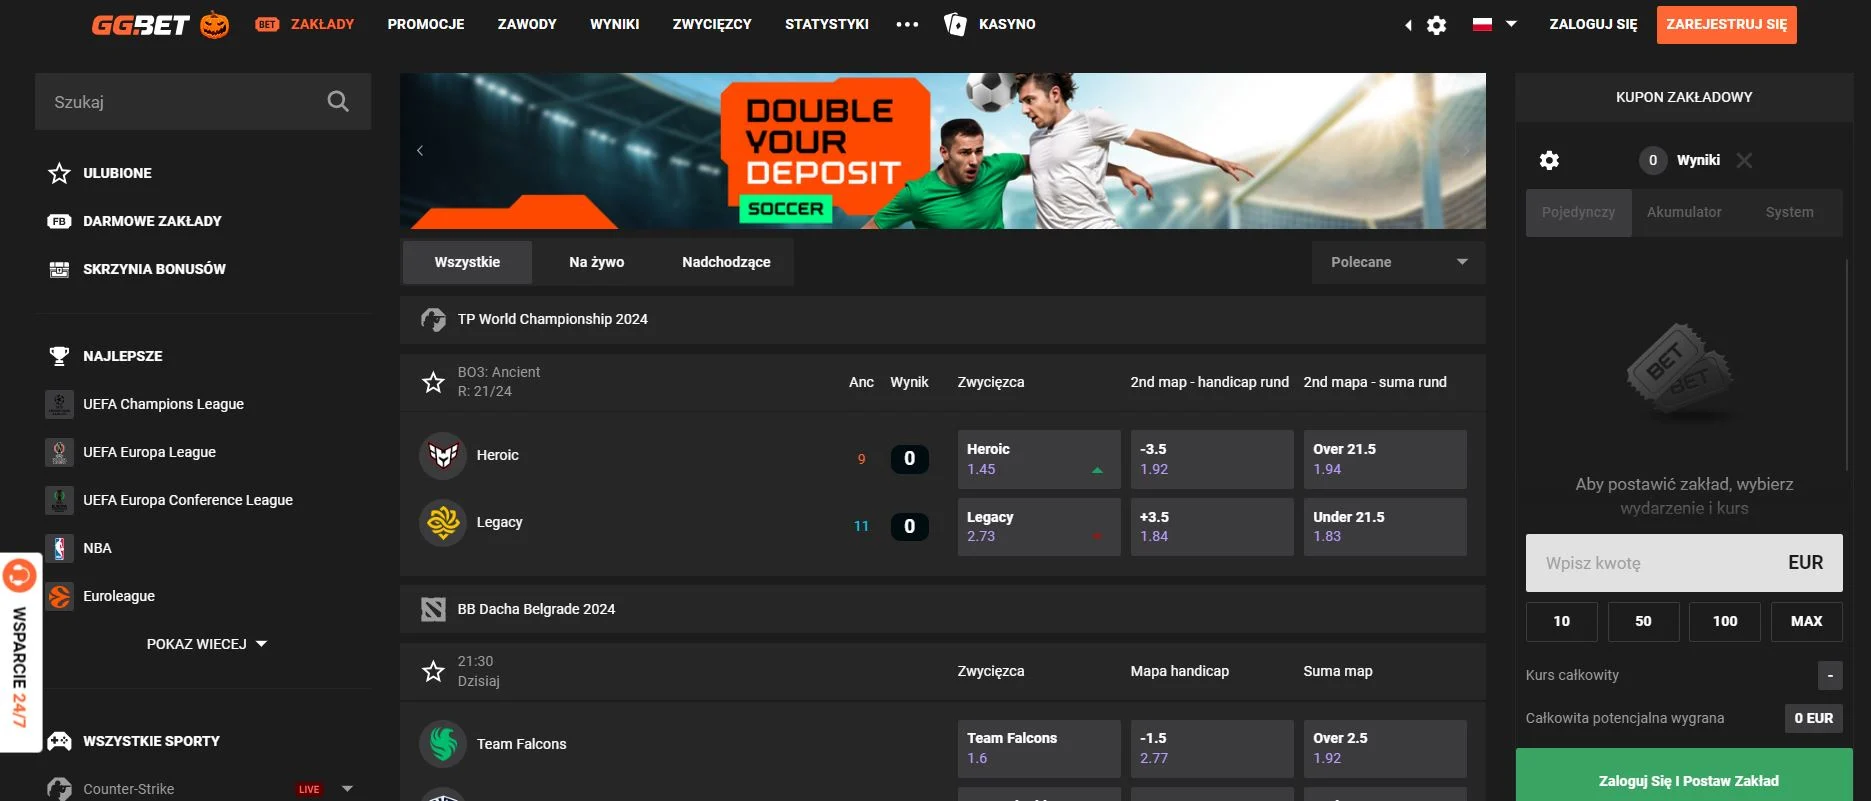This screenshot has height=801, width=1871.
Task: Open the Polecane sorting dropdown
Action: pos(1398,262)
